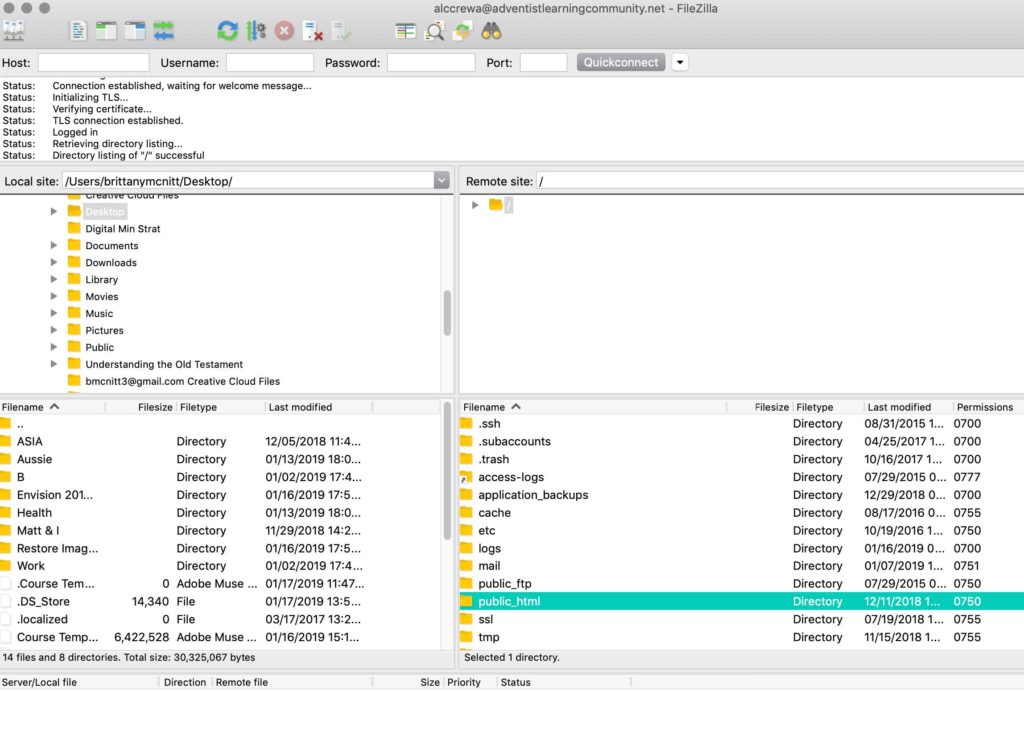Go up to parent local directory '..'
This screenshot has height=733, width=1024.
[20, 424]
